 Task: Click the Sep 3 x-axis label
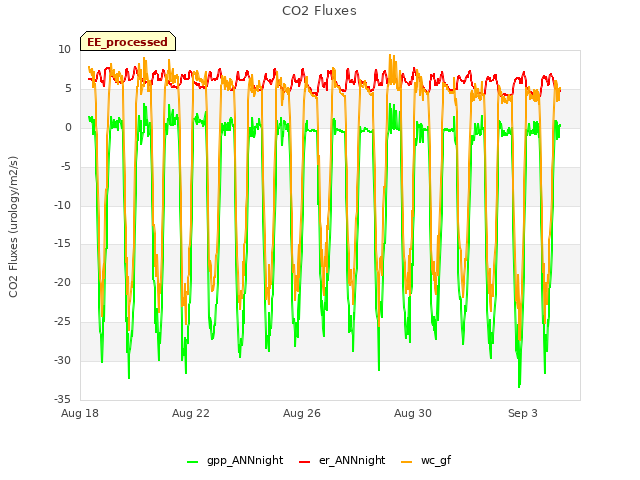(523, 413)
